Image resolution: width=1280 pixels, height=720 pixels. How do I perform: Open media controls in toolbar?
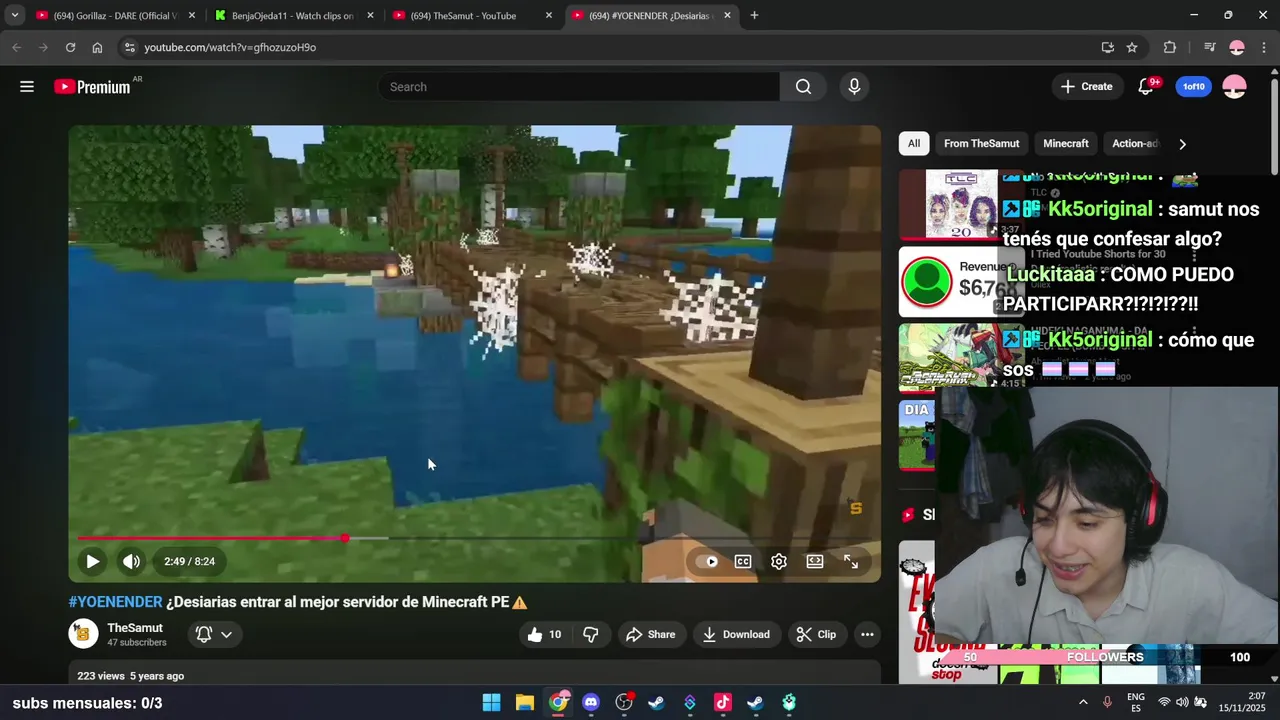(1209, 47)
